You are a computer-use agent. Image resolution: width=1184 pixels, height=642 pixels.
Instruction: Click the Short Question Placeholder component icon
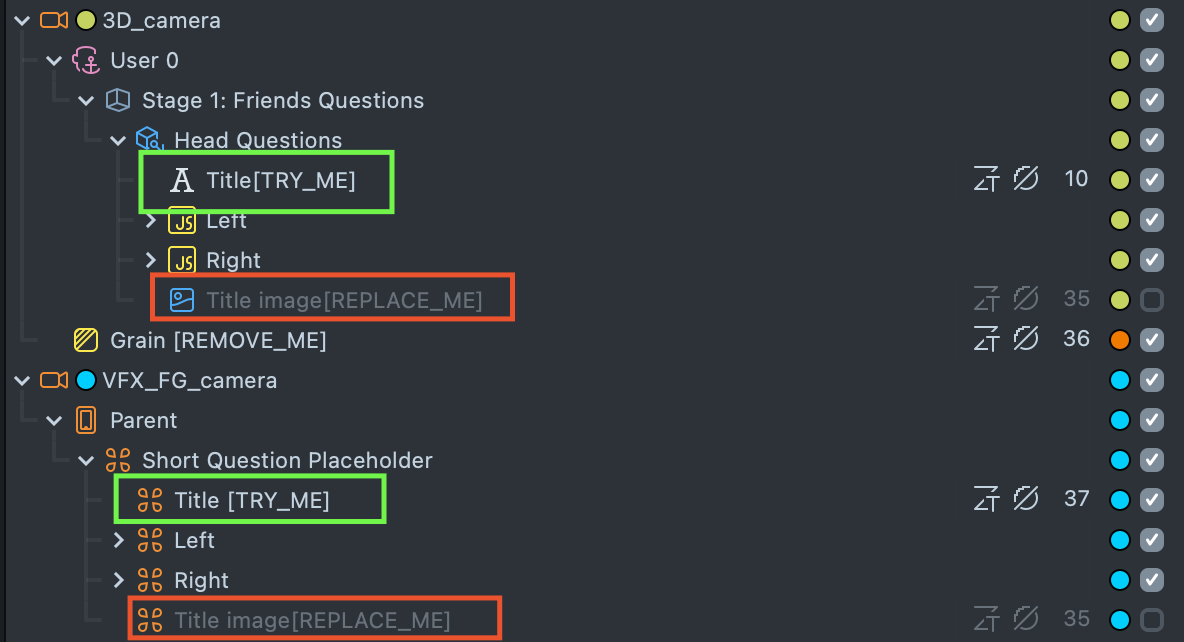(118, 460)
